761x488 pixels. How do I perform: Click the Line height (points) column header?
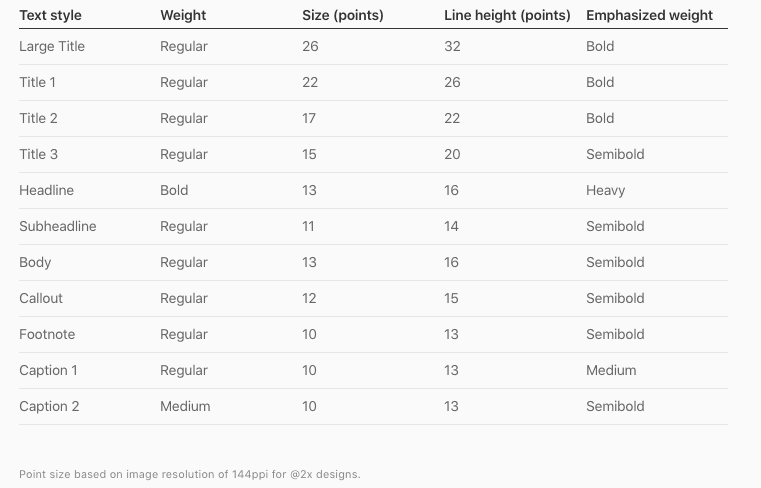tap(507, 15)
